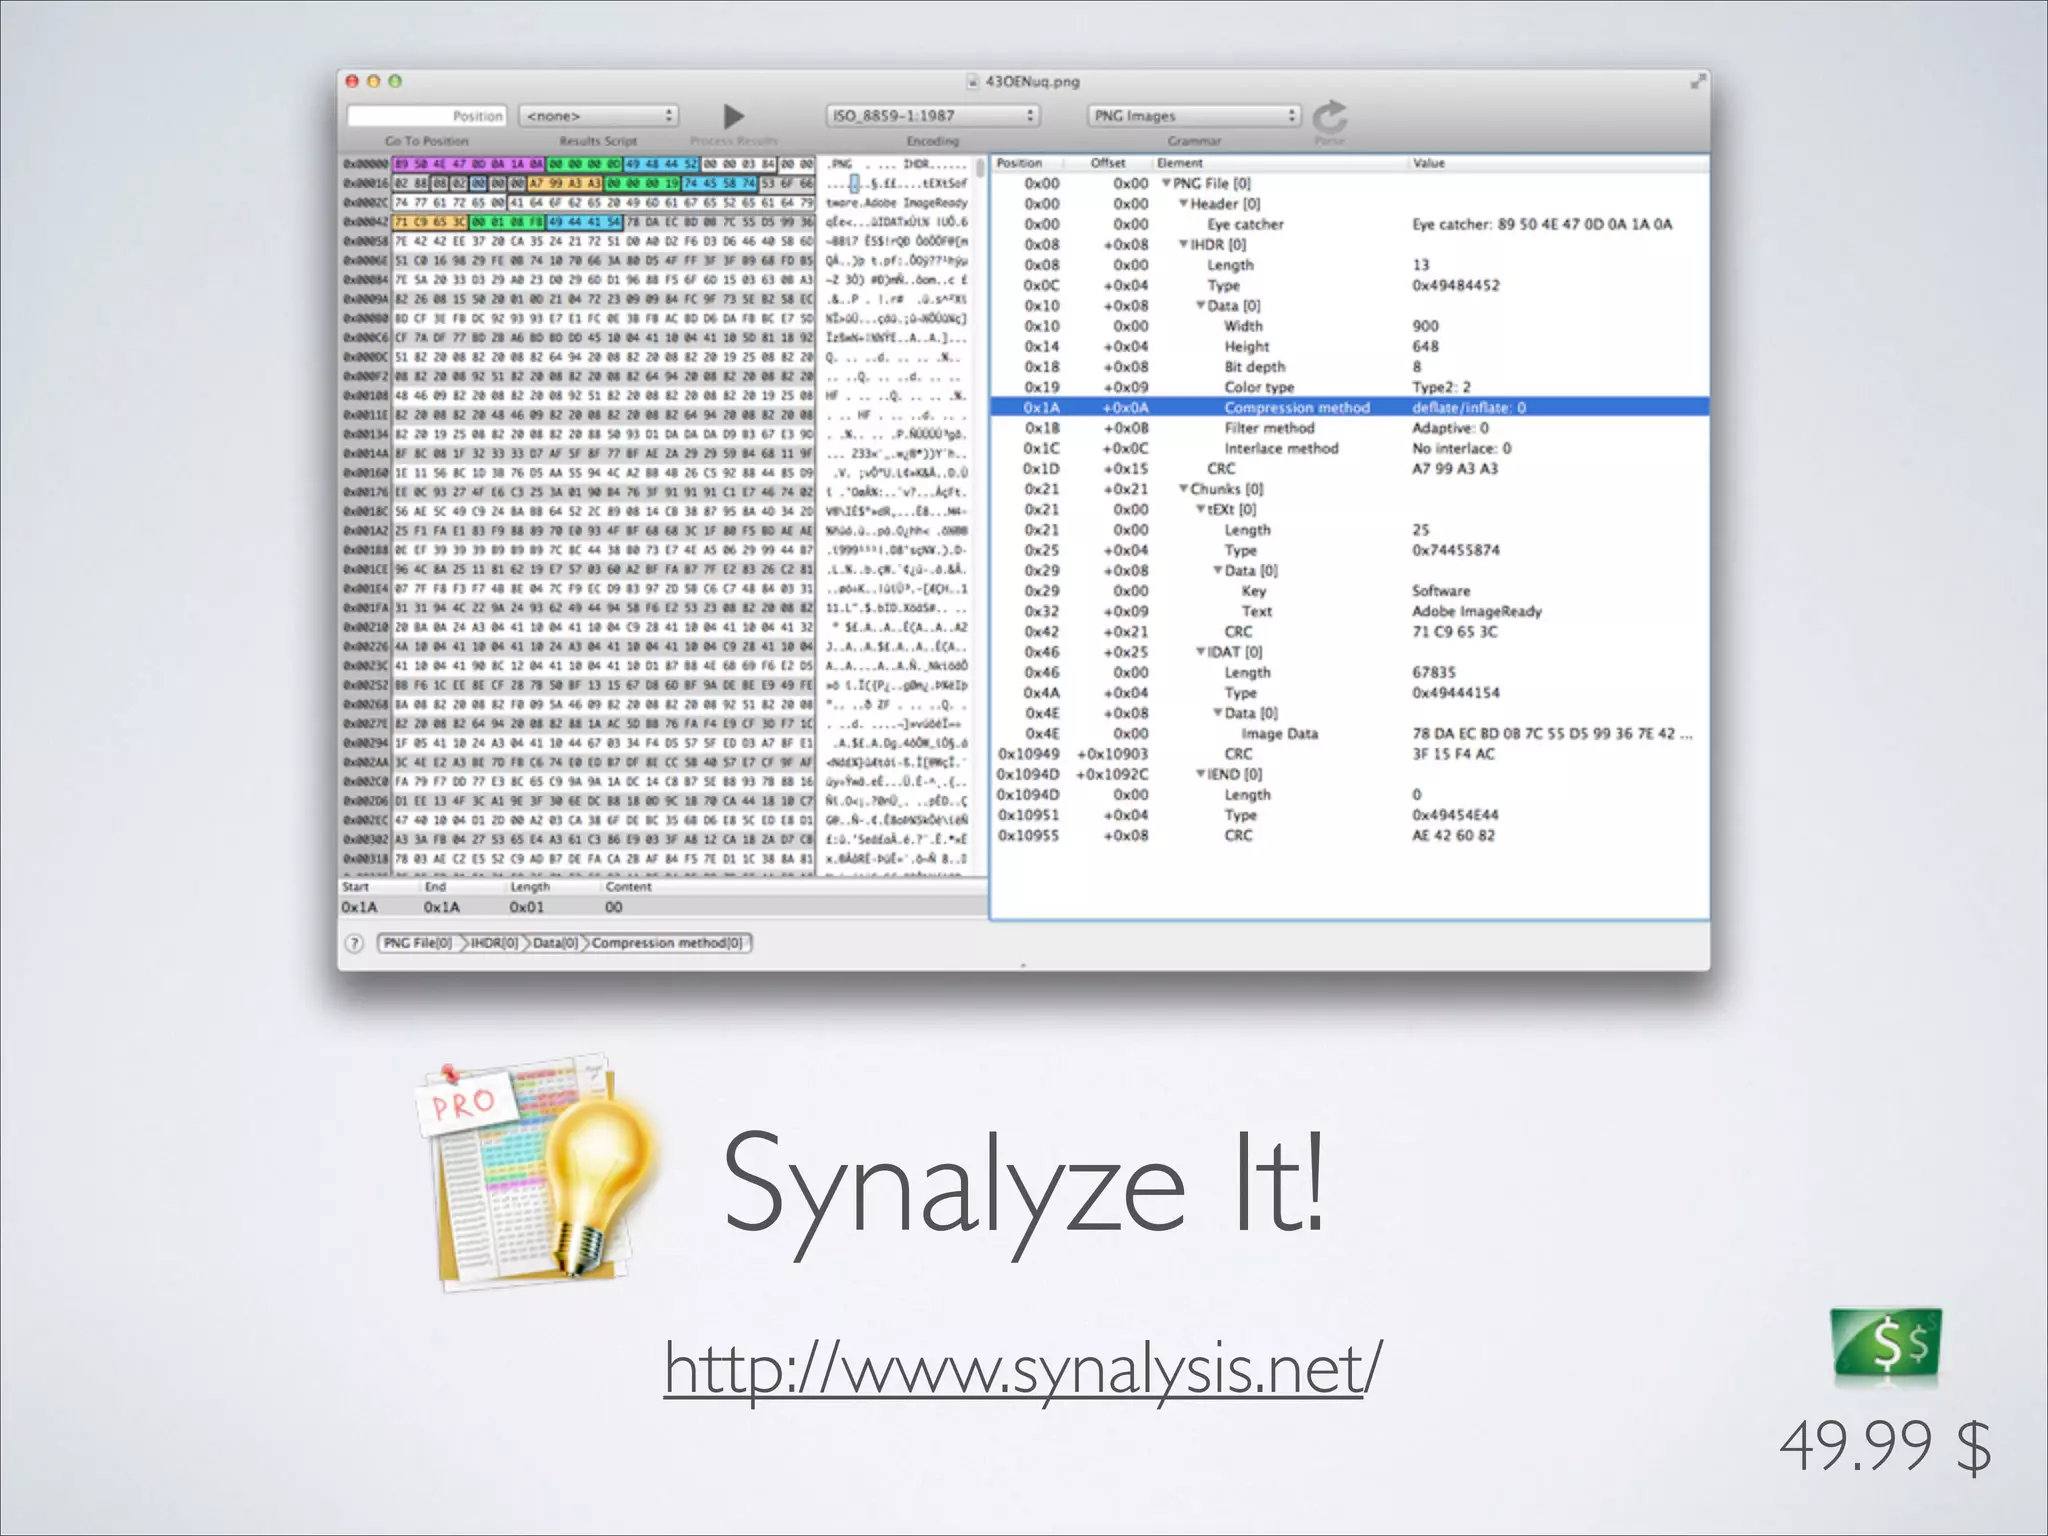Click the 49.99 $ price text

pos(1884,1446)
